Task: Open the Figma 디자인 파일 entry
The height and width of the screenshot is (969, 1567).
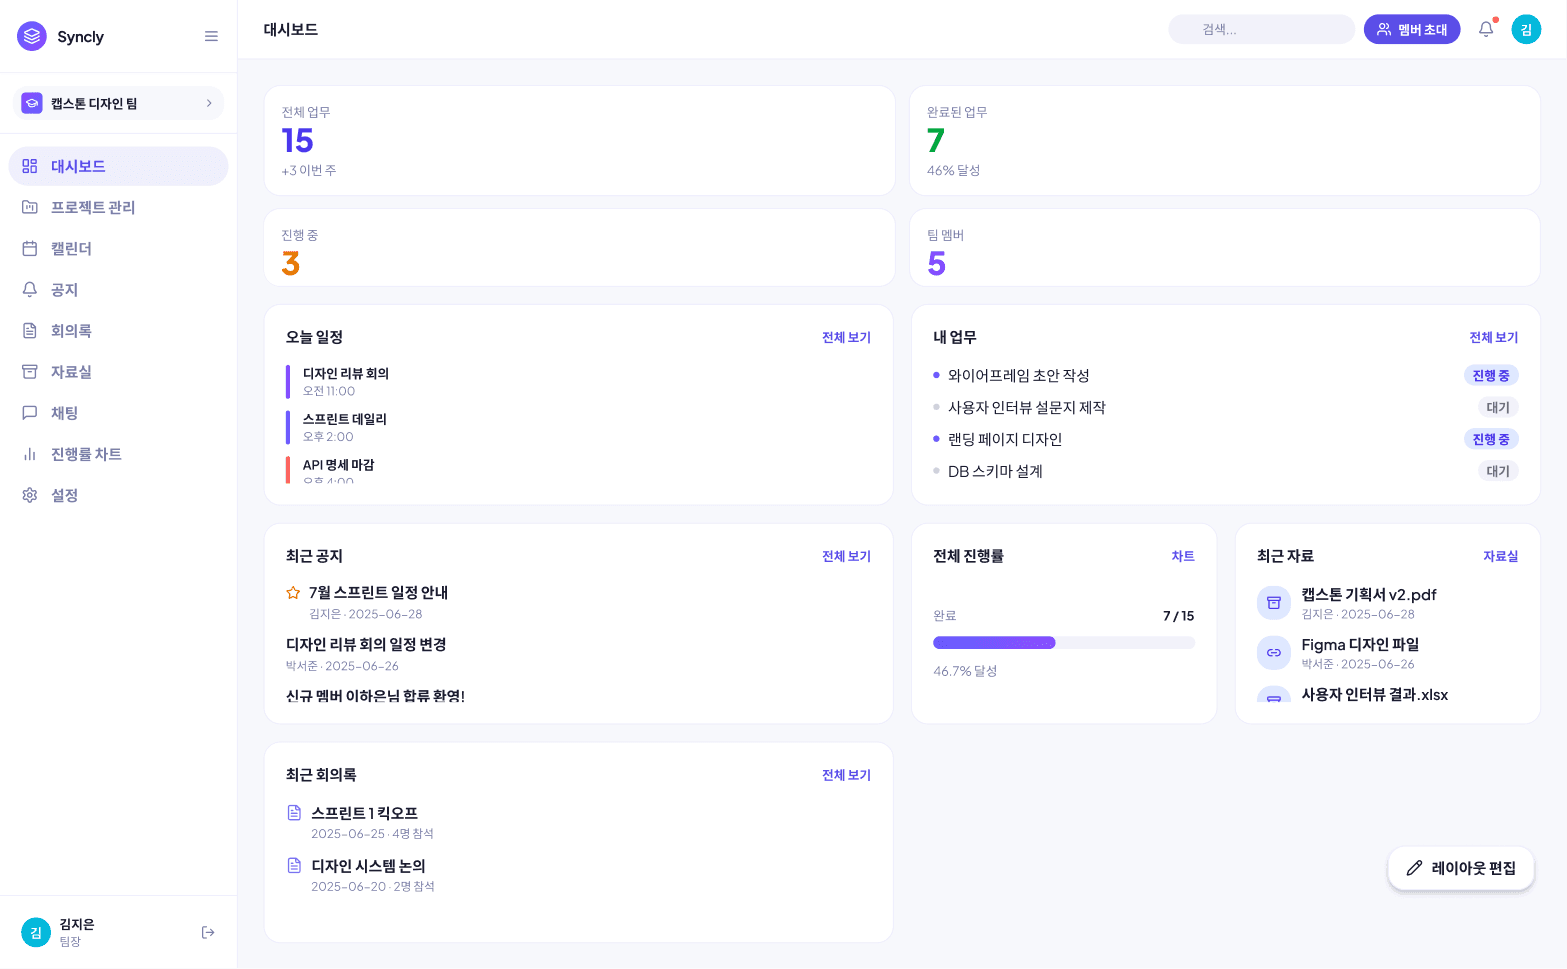Action: pos(1360,645)
